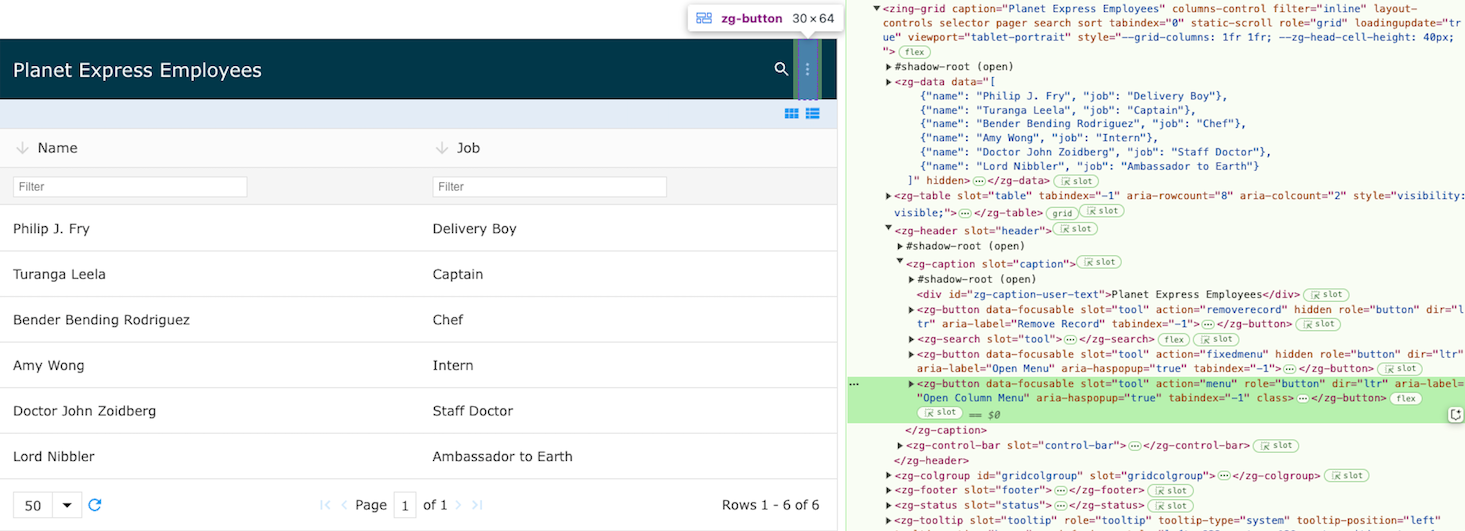Select the Doctor John Zoidberg cell
The height and width of the screenshot is (531, 1465).
209,411
